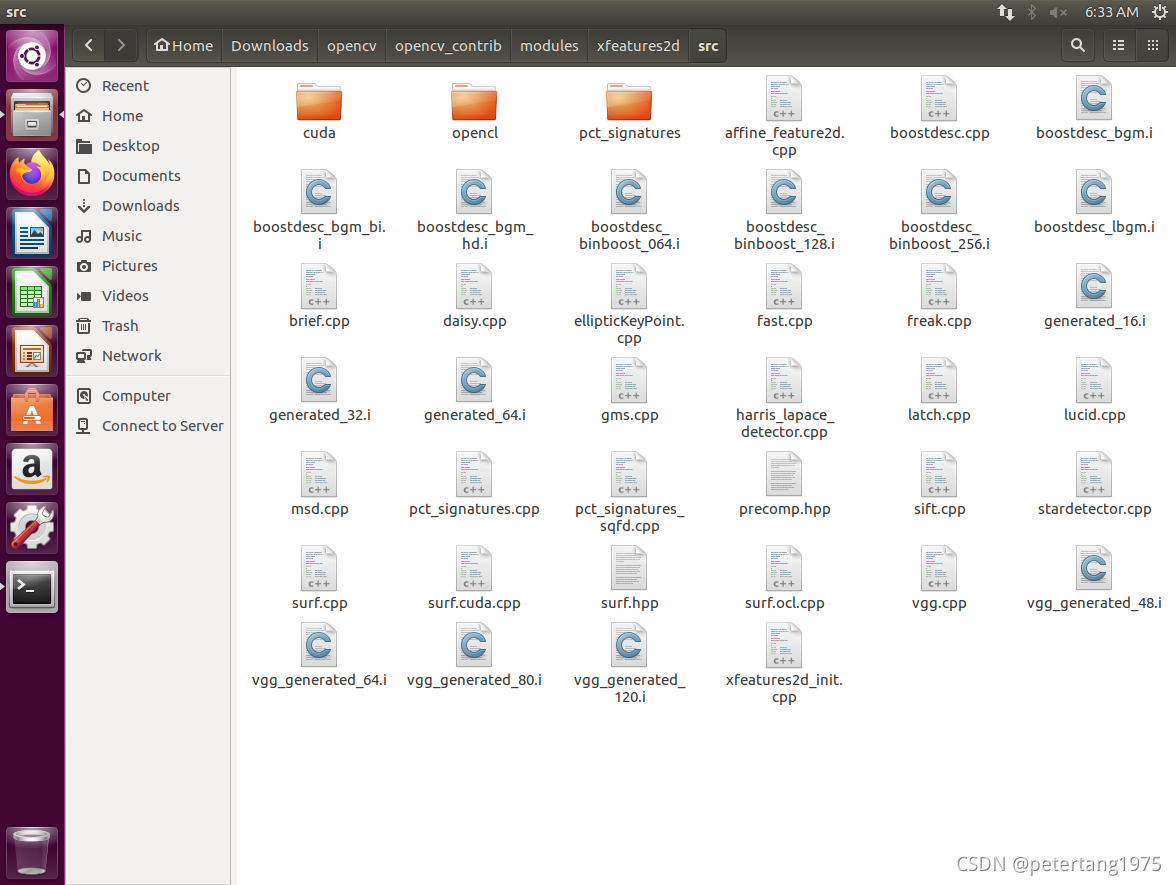
Task: Select the surf.hpp file icon
Action: (629, 568)
